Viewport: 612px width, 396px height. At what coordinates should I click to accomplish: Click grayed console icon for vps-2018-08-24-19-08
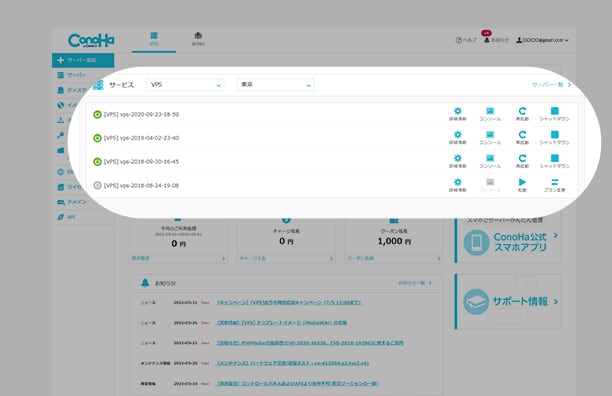point(490,185)
